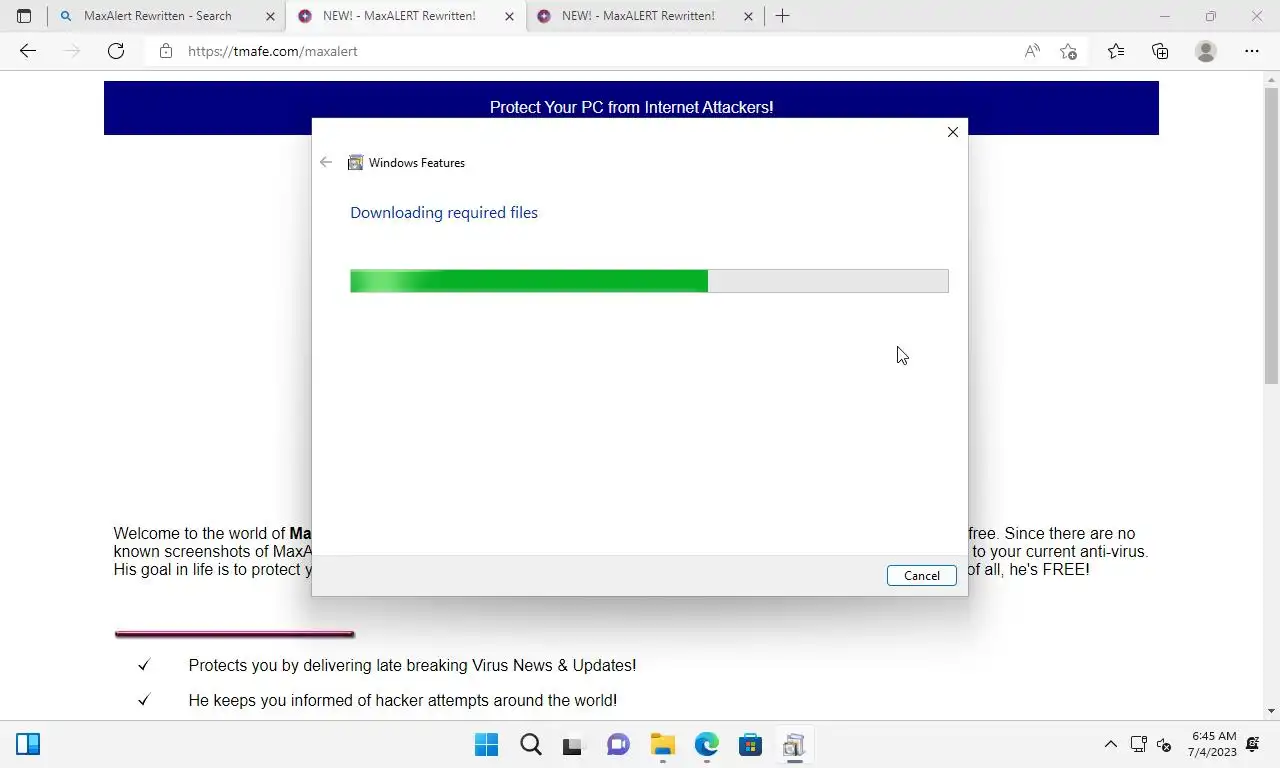Add this page to favorites

[x=1068, y=51]
